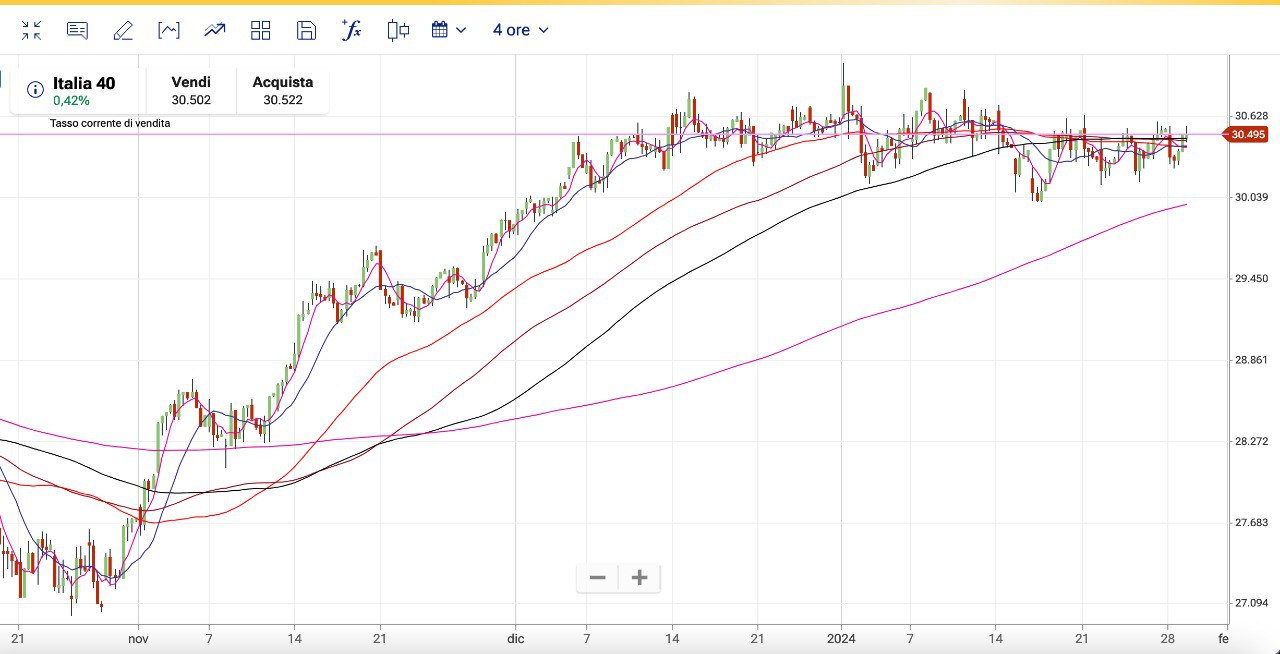Viewport: 1280px width, 654px height.
Task: Select the pencil drawing tool
Action: tap(123, 30)
